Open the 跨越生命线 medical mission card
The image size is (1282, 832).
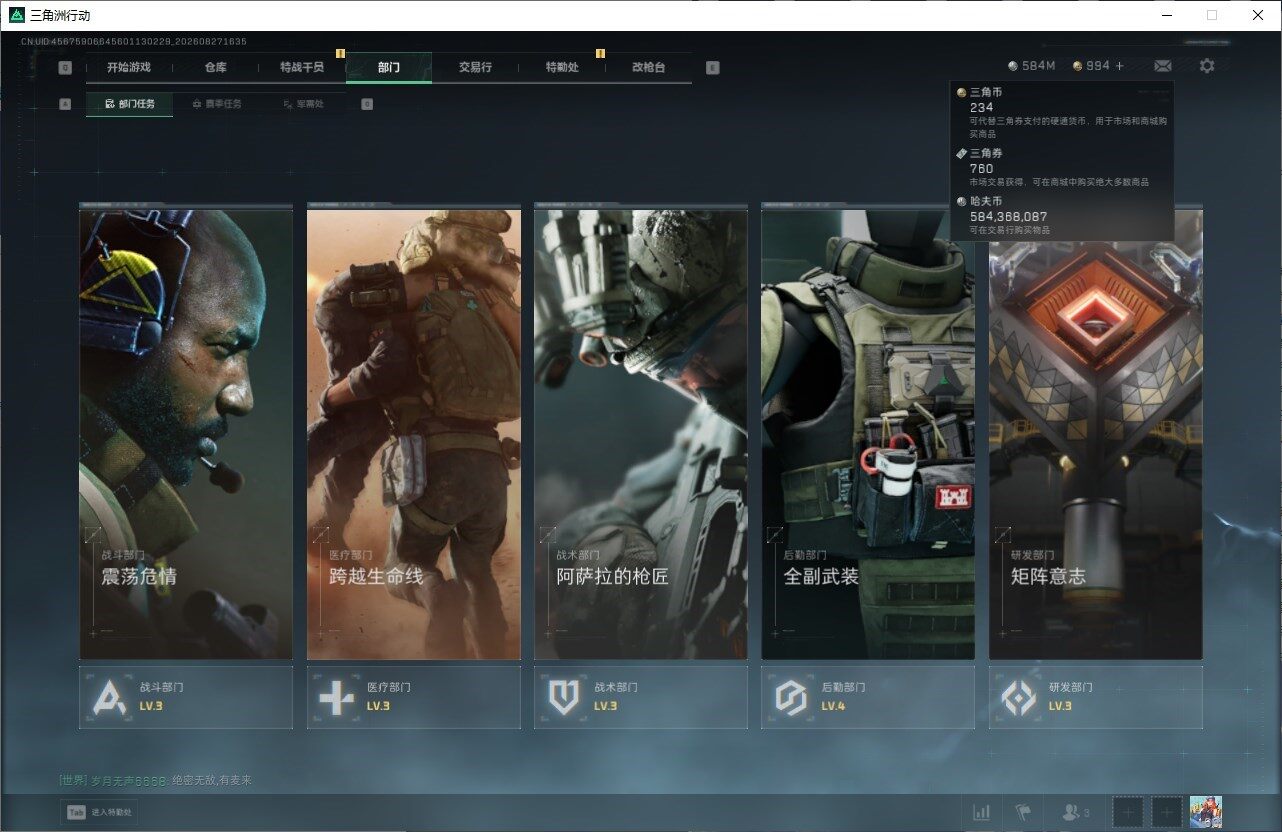(x=414, y=432)
